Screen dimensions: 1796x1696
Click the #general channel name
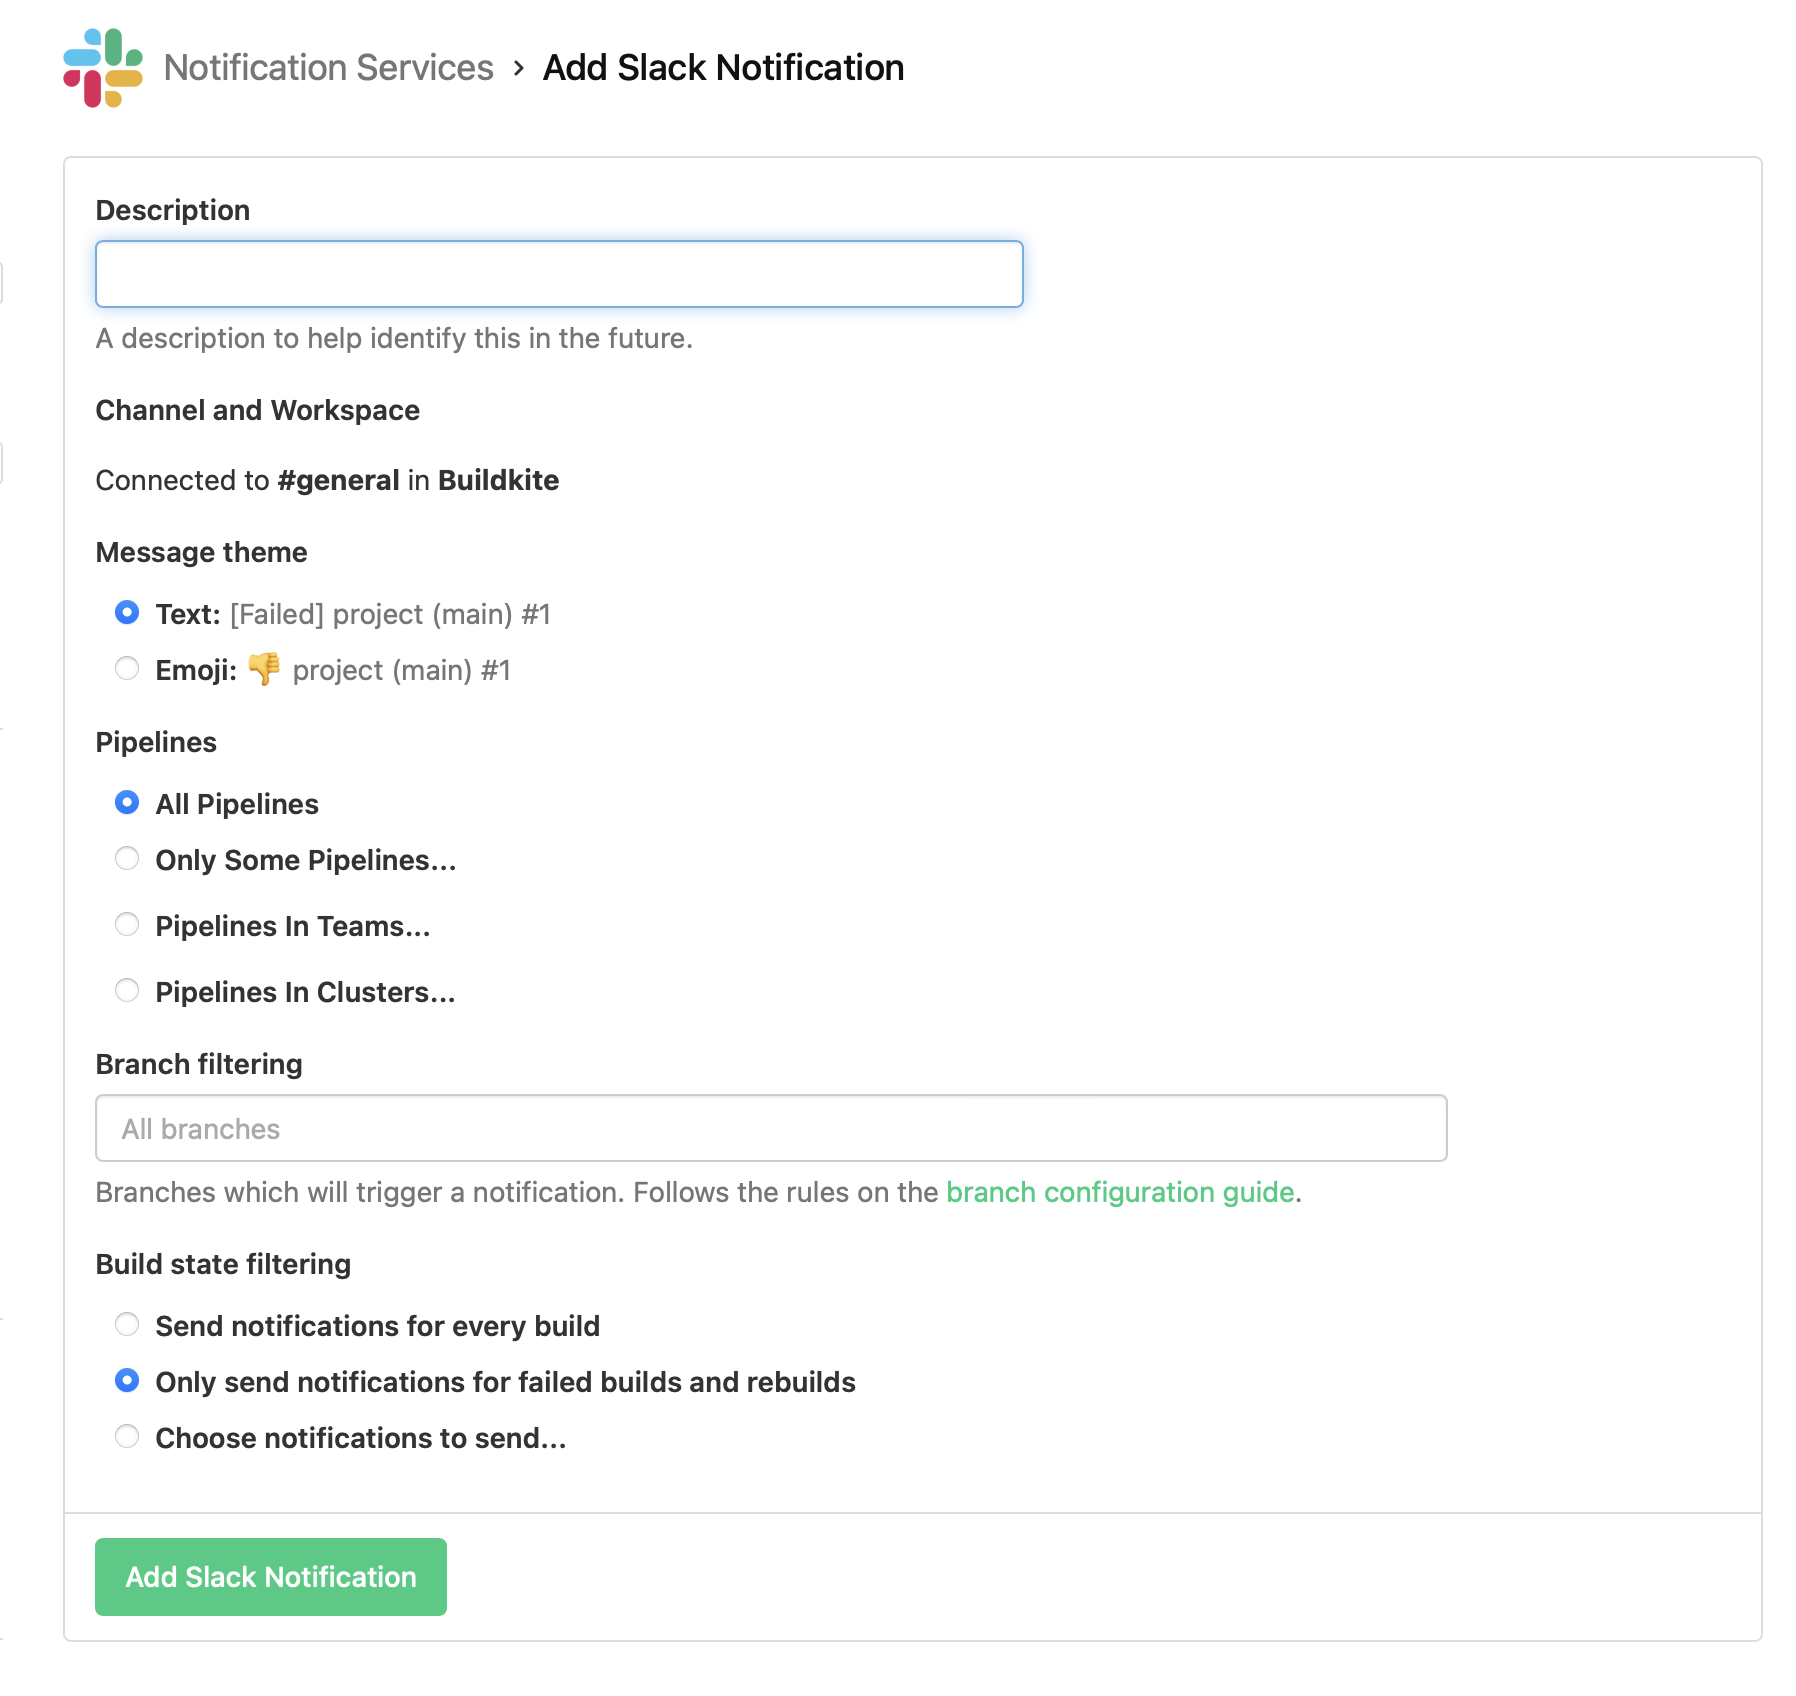[x=337, y=480]
